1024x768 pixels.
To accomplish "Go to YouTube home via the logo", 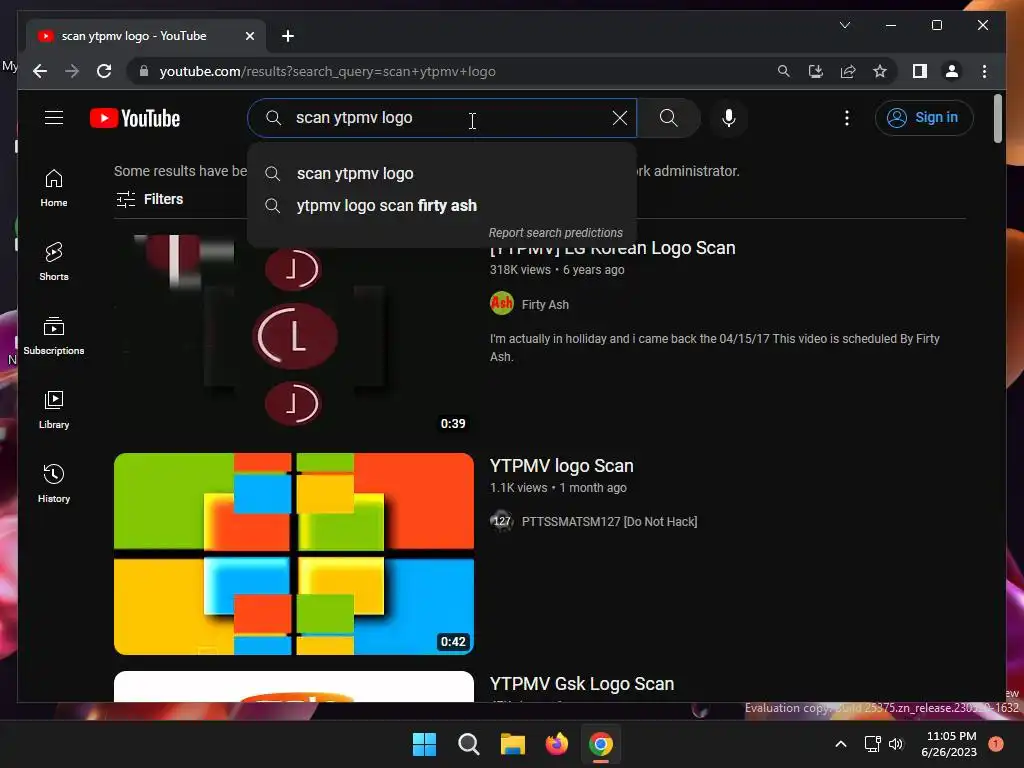I will [135, 118].
